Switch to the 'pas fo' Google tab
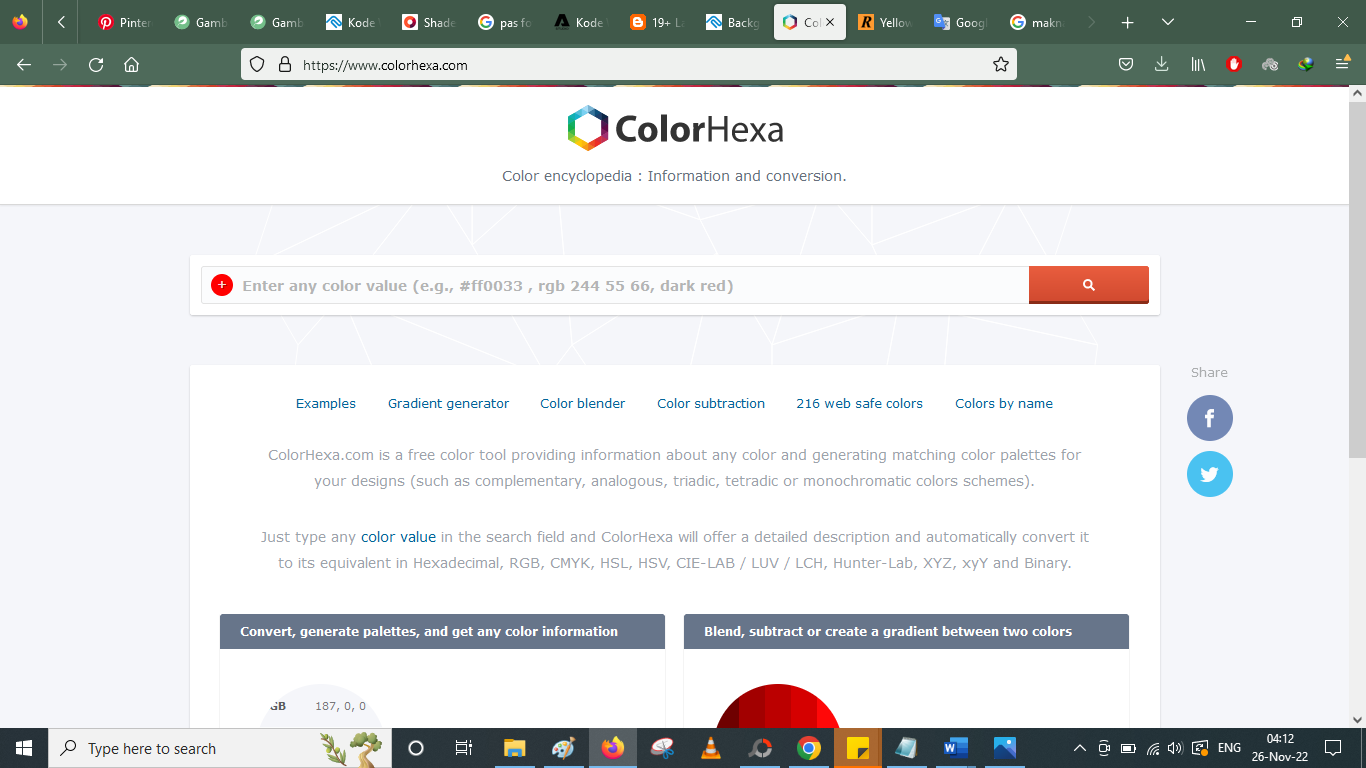 [x=506, y=22]
